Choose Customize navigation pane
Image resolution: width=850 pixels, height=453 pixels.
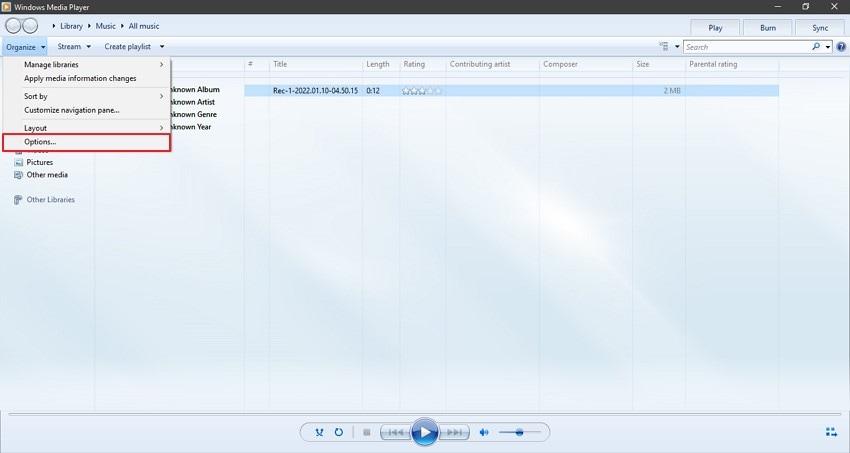point(87,110)
